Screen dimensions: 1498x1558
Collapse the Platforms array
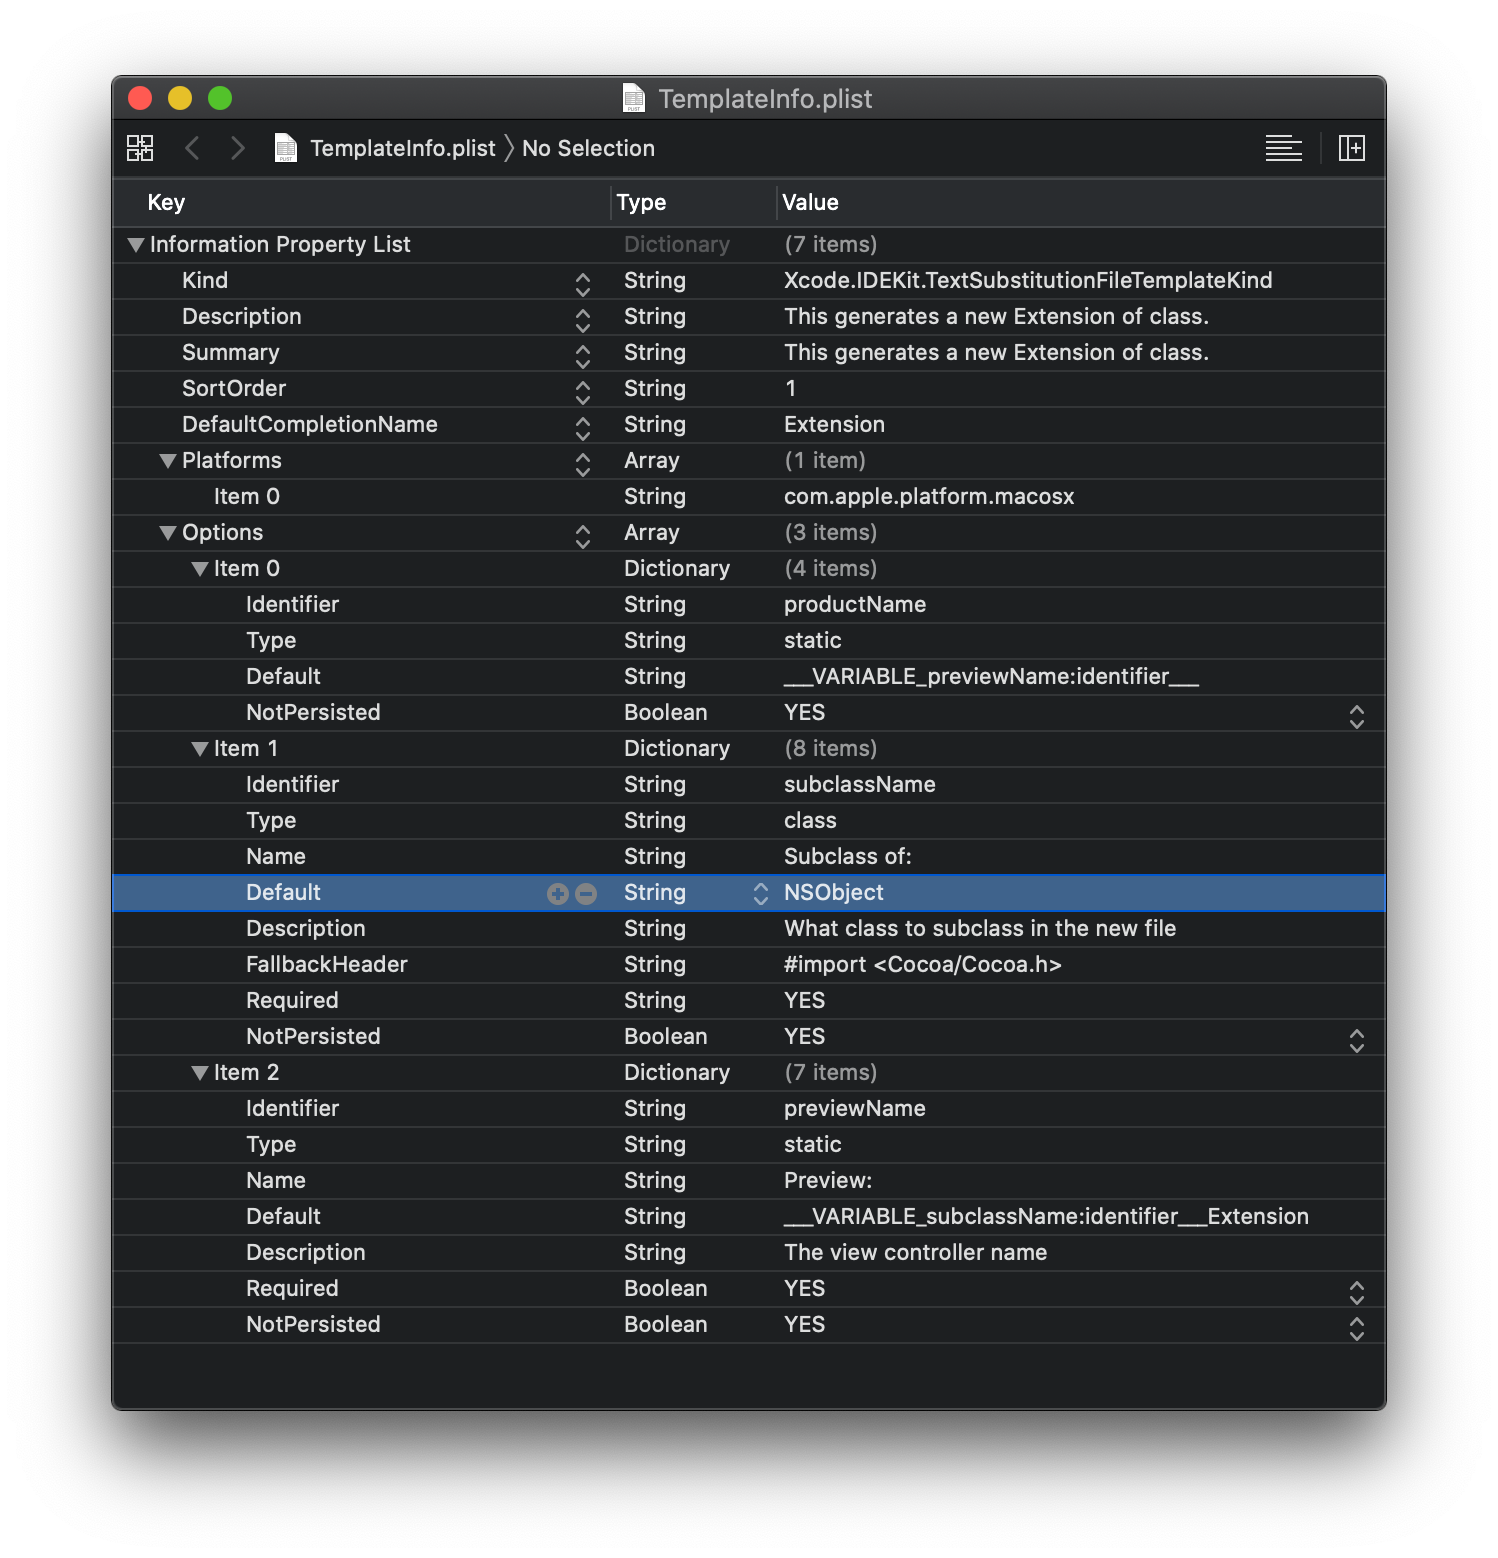[x=168, y=461]
